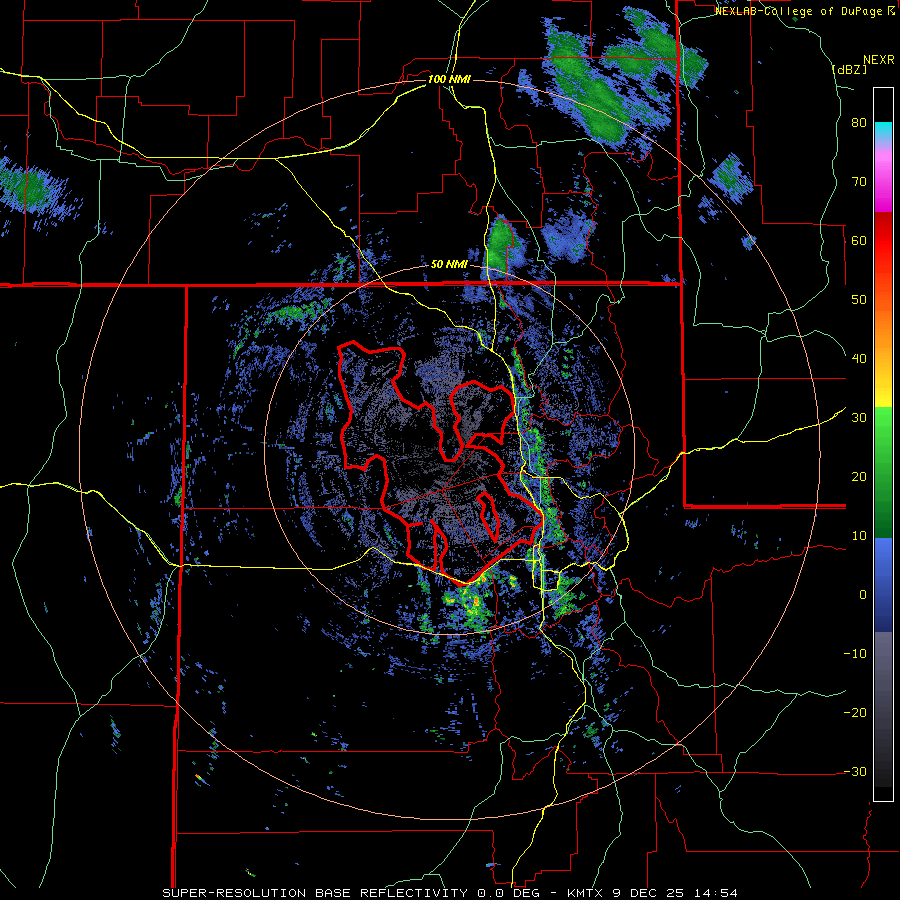Click the 'SUPER-RESOLUTION BASE REFLECTIVITY' caption text

[315, 893]
